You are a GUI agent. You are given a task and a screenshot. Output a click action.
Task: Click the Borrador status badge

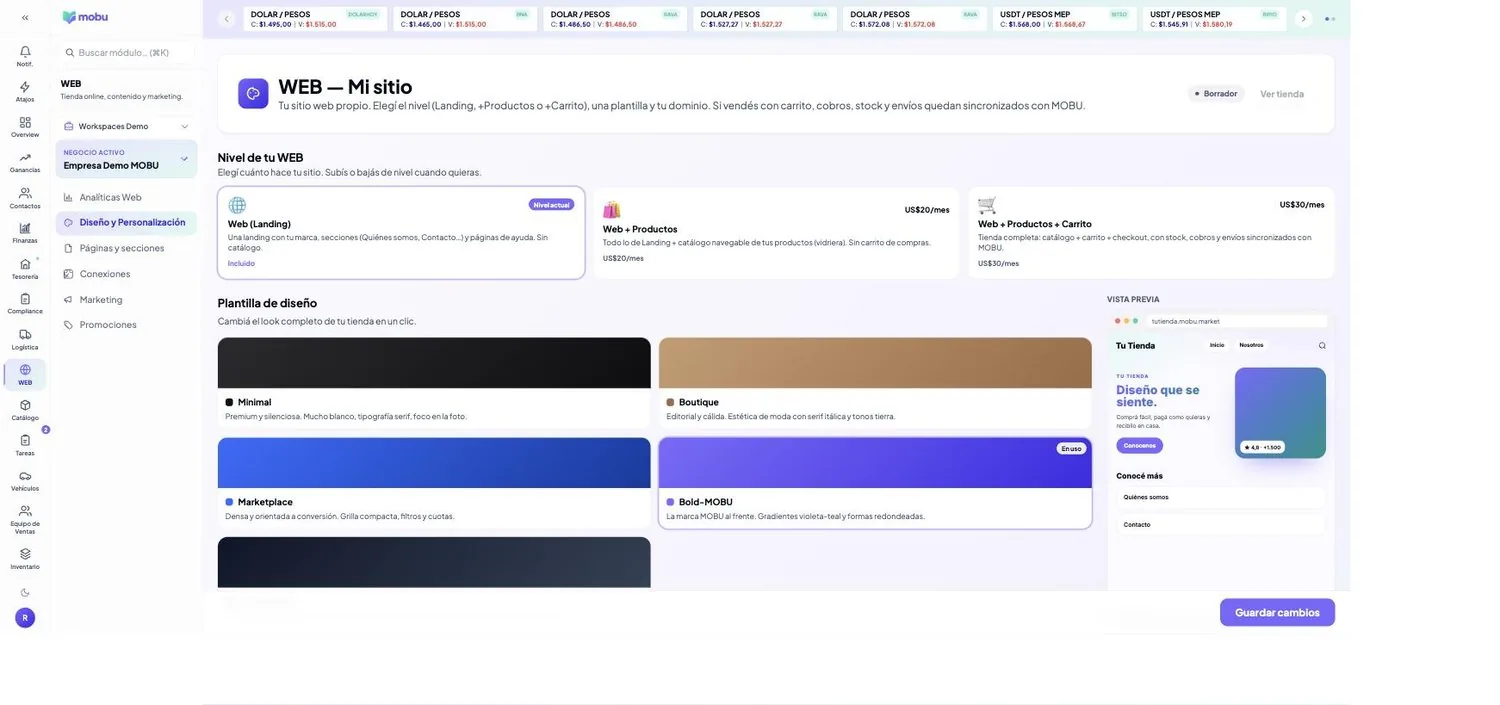1216,94
